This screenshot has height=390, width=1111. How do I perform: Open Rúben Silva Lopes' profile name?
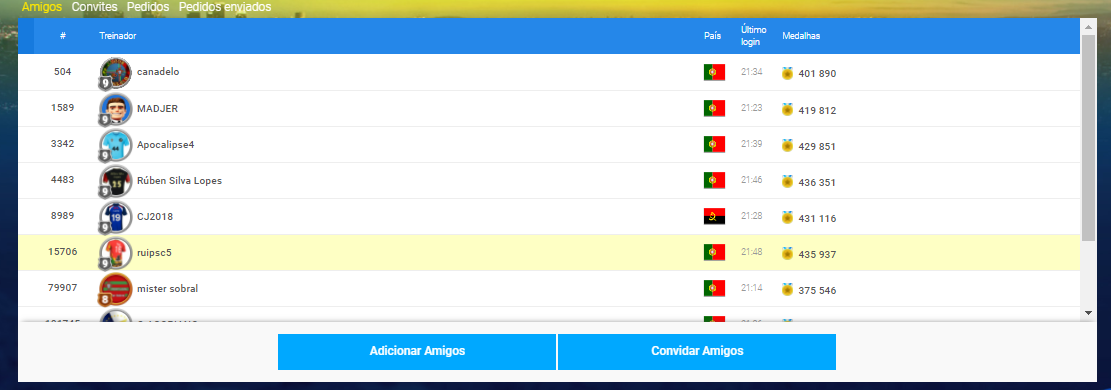[x=179, y=181]
